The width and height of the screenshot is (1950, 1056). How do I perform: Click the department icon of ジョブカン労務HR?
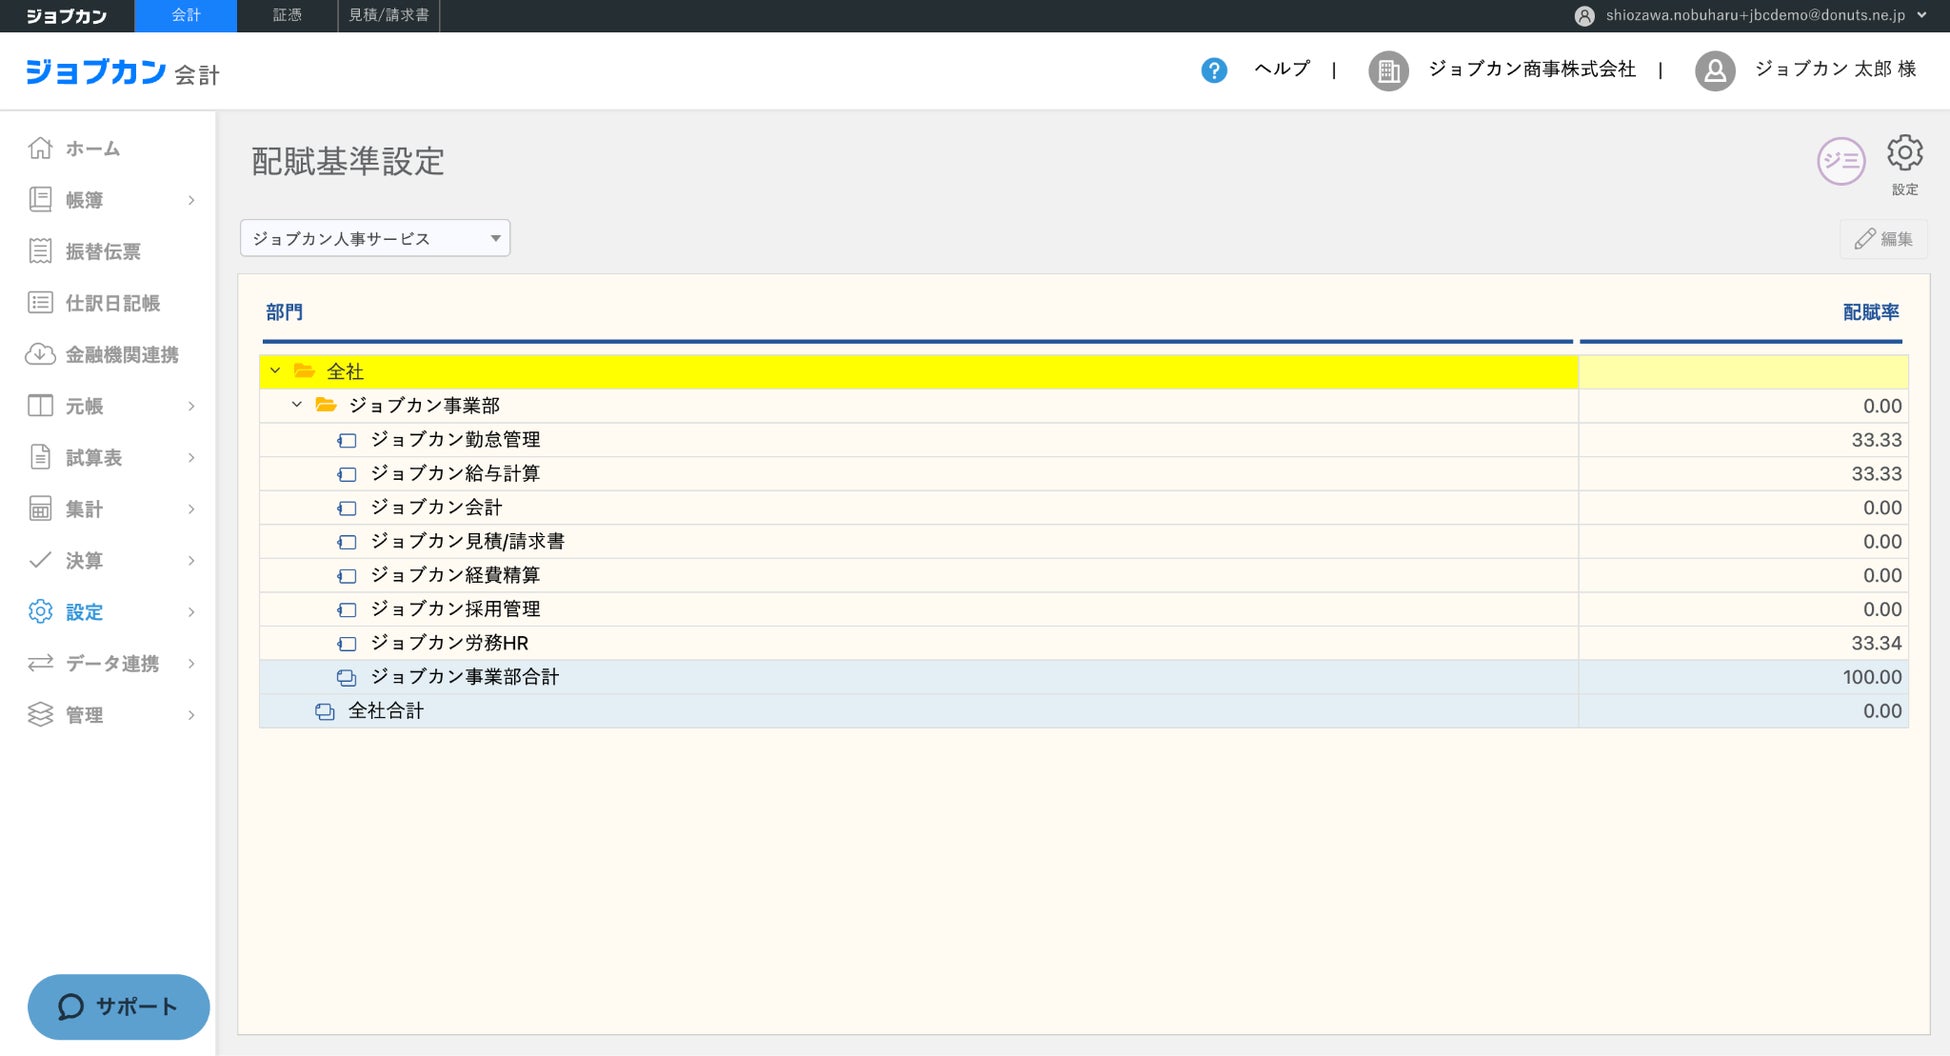click(x=347, y=643)
